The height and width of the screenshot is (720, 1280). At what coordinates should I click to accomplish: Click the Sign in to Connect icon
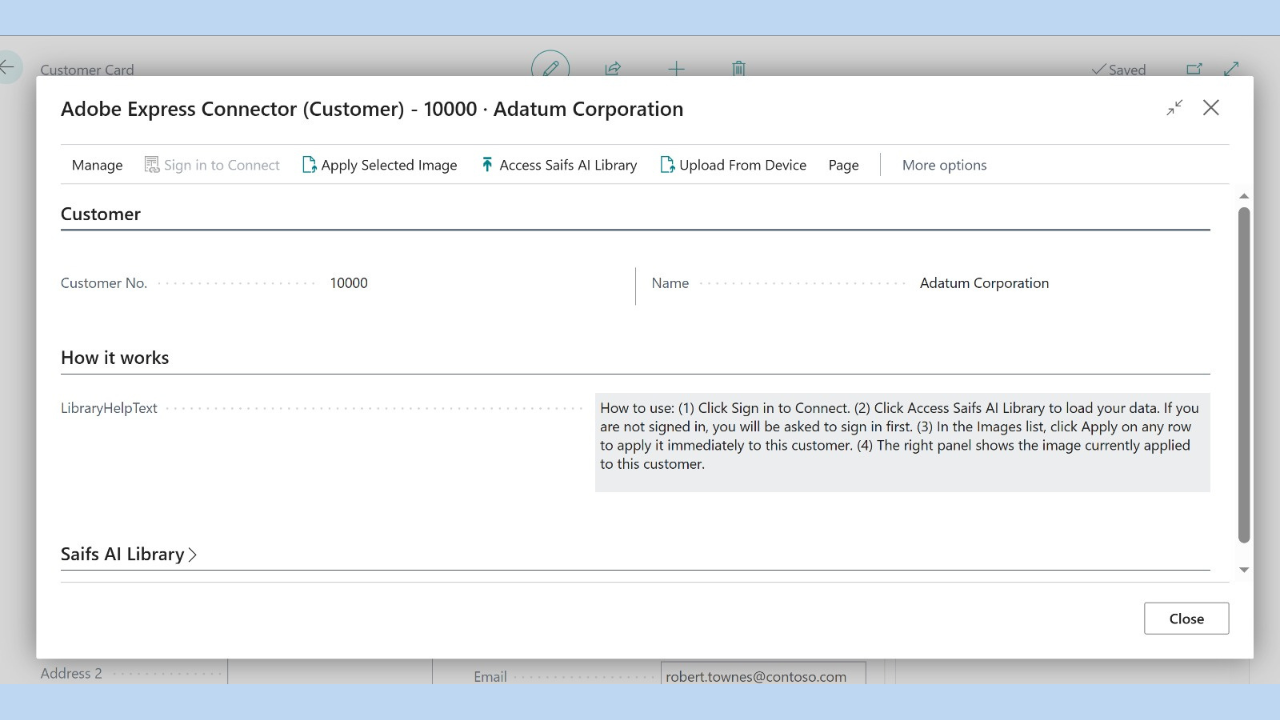tap(152, 165)
